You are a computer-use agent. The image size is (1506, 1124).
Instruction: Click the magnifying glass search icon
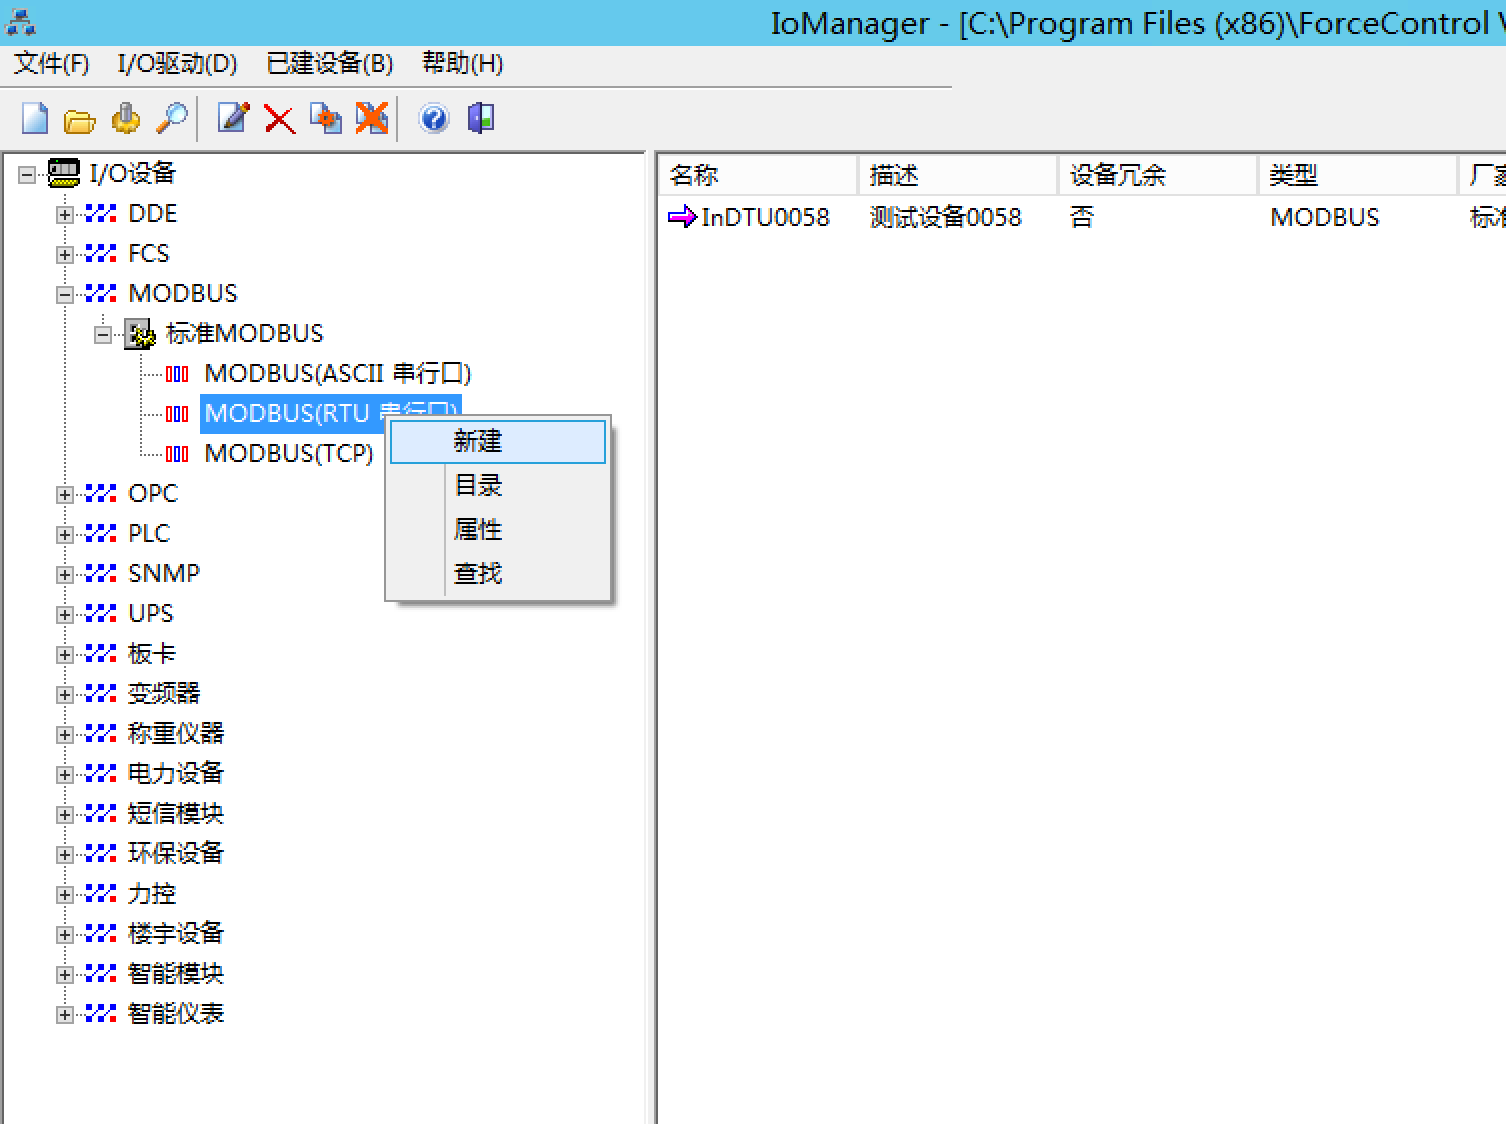[172, 119]
